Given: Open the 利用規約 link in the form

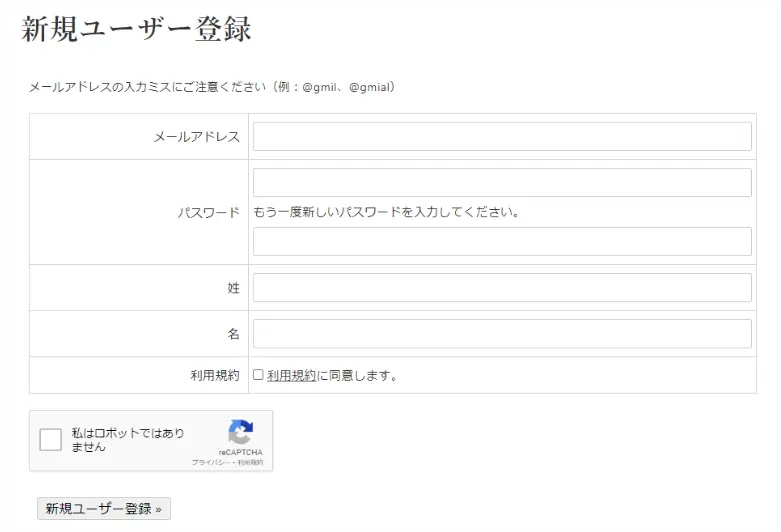Looking at the screenshot, I should click(x=291, y=376).
